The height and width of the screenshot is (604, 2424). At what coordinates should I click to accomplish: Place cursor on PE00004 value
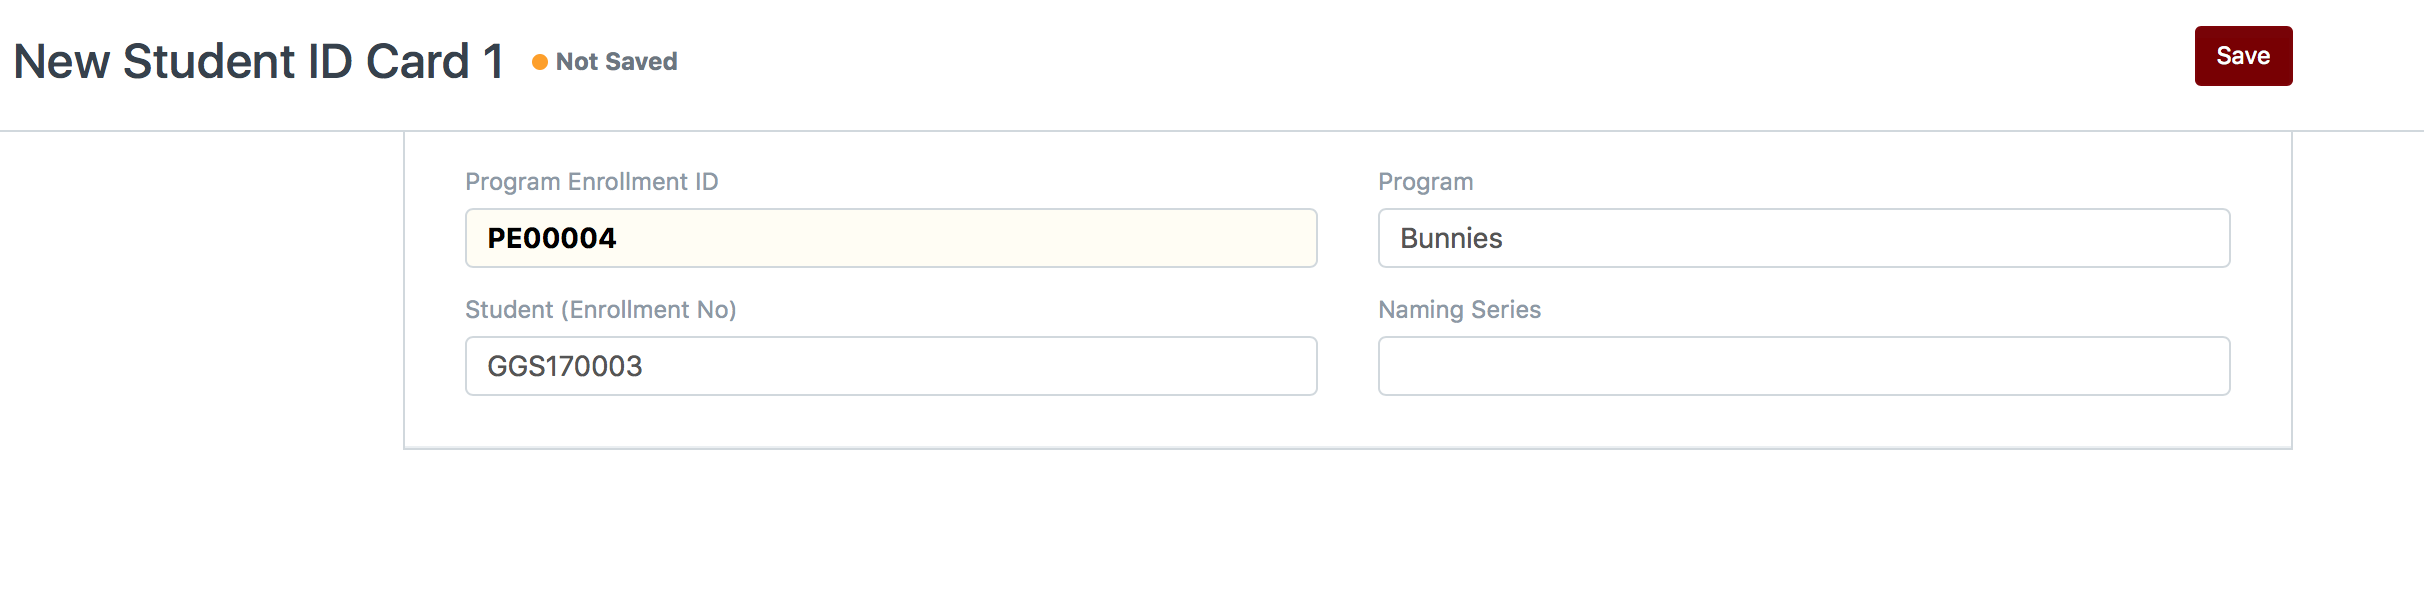click(x=552, y=238)
